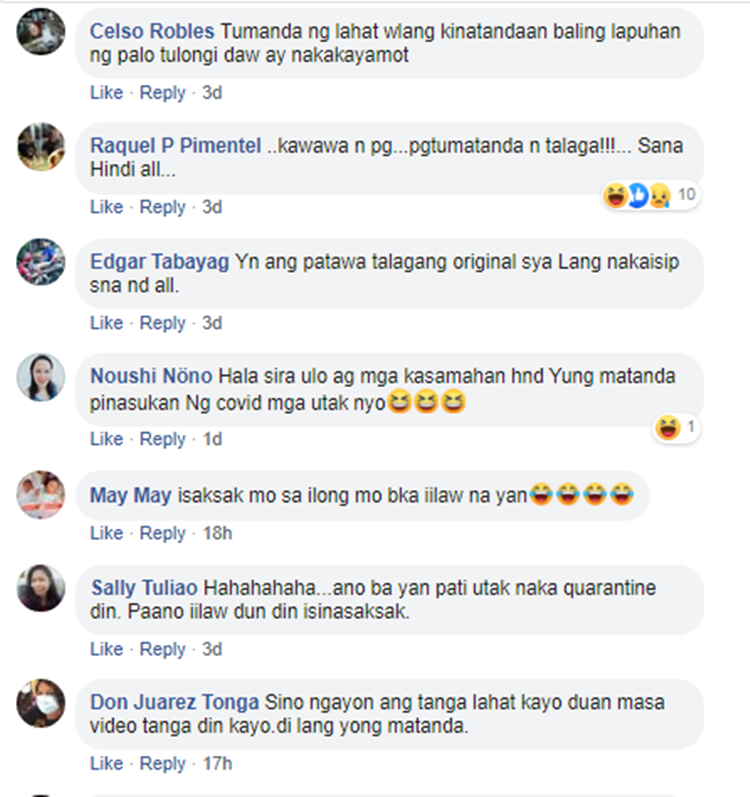This screenshot has width=750, height=797.
Task: Click the 18h timestamp on May May's comment
Action: (x=217, y=533)
